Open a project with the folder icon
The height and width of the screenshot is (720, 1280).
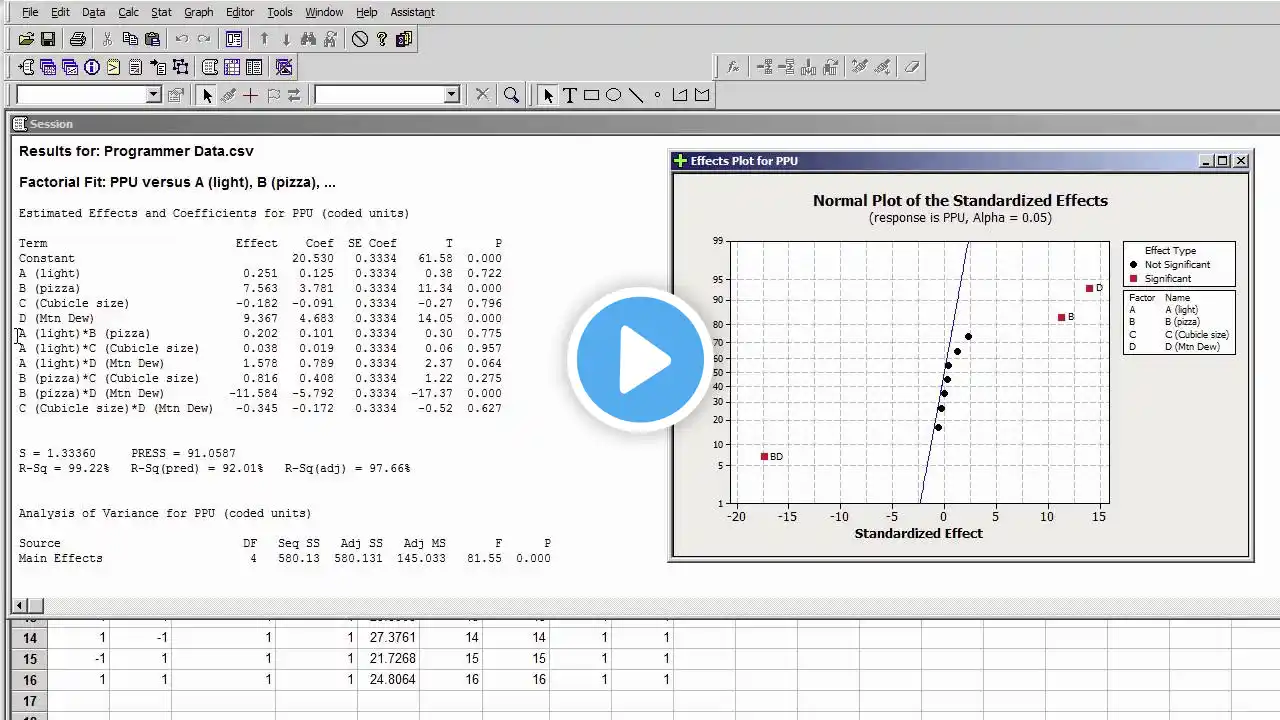point(26,39)
